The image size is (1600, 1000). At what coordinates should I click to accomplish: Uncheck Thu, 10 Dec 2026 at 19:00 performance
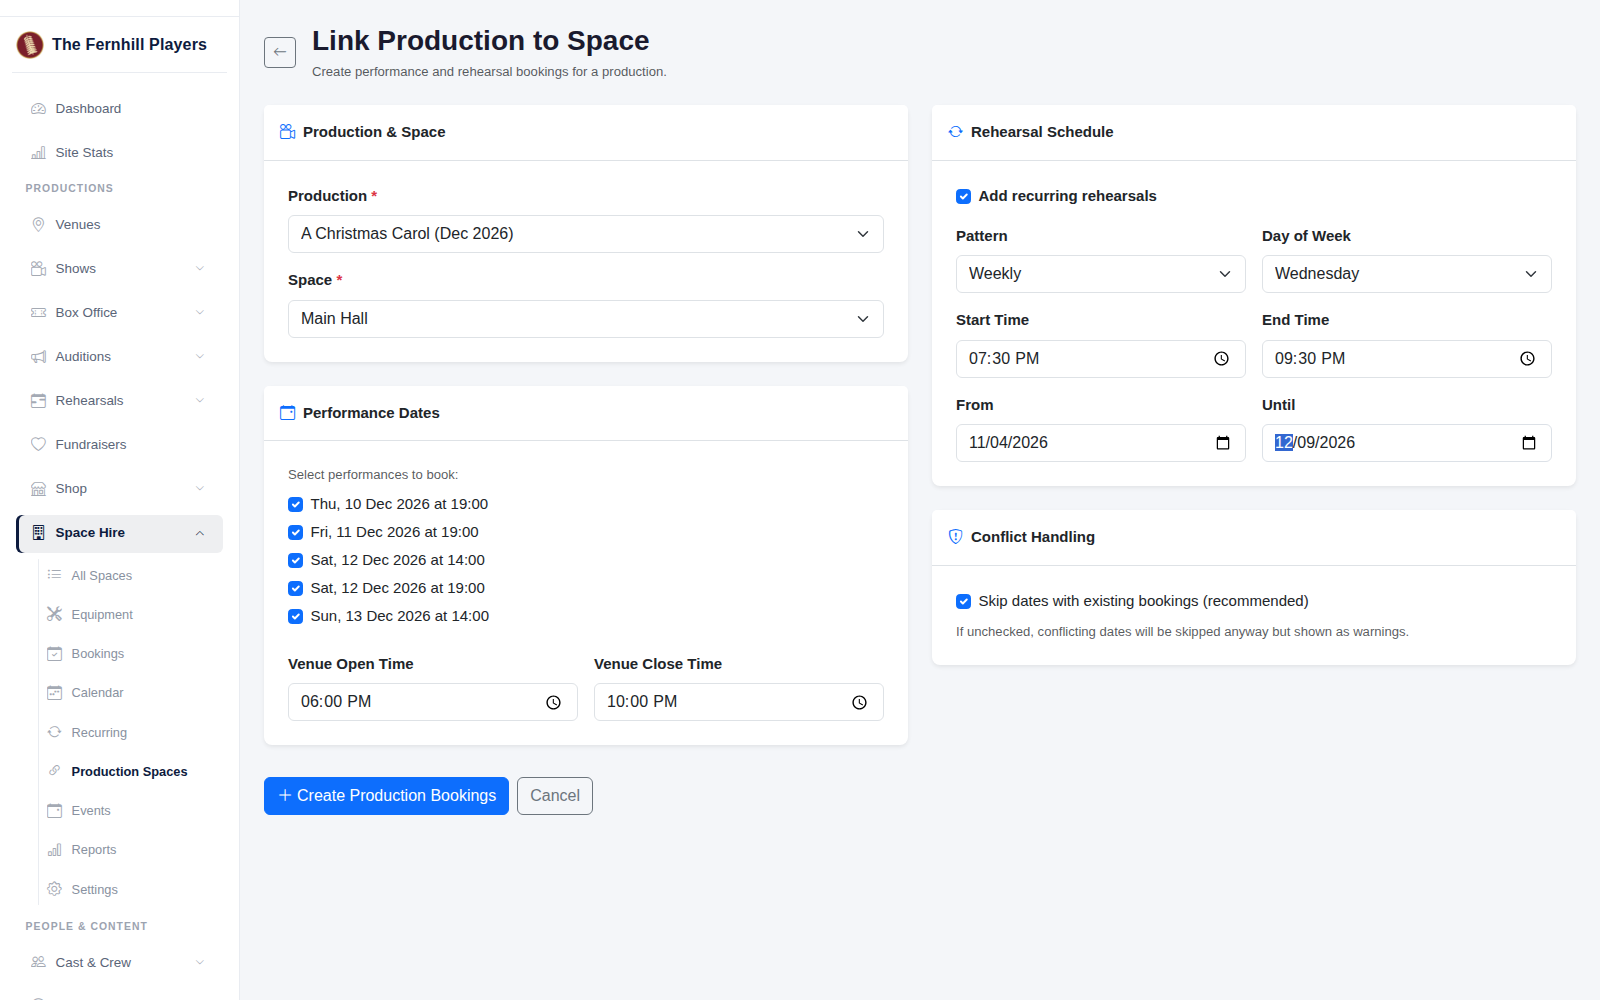pyautogui.click(x=295, y=505)
